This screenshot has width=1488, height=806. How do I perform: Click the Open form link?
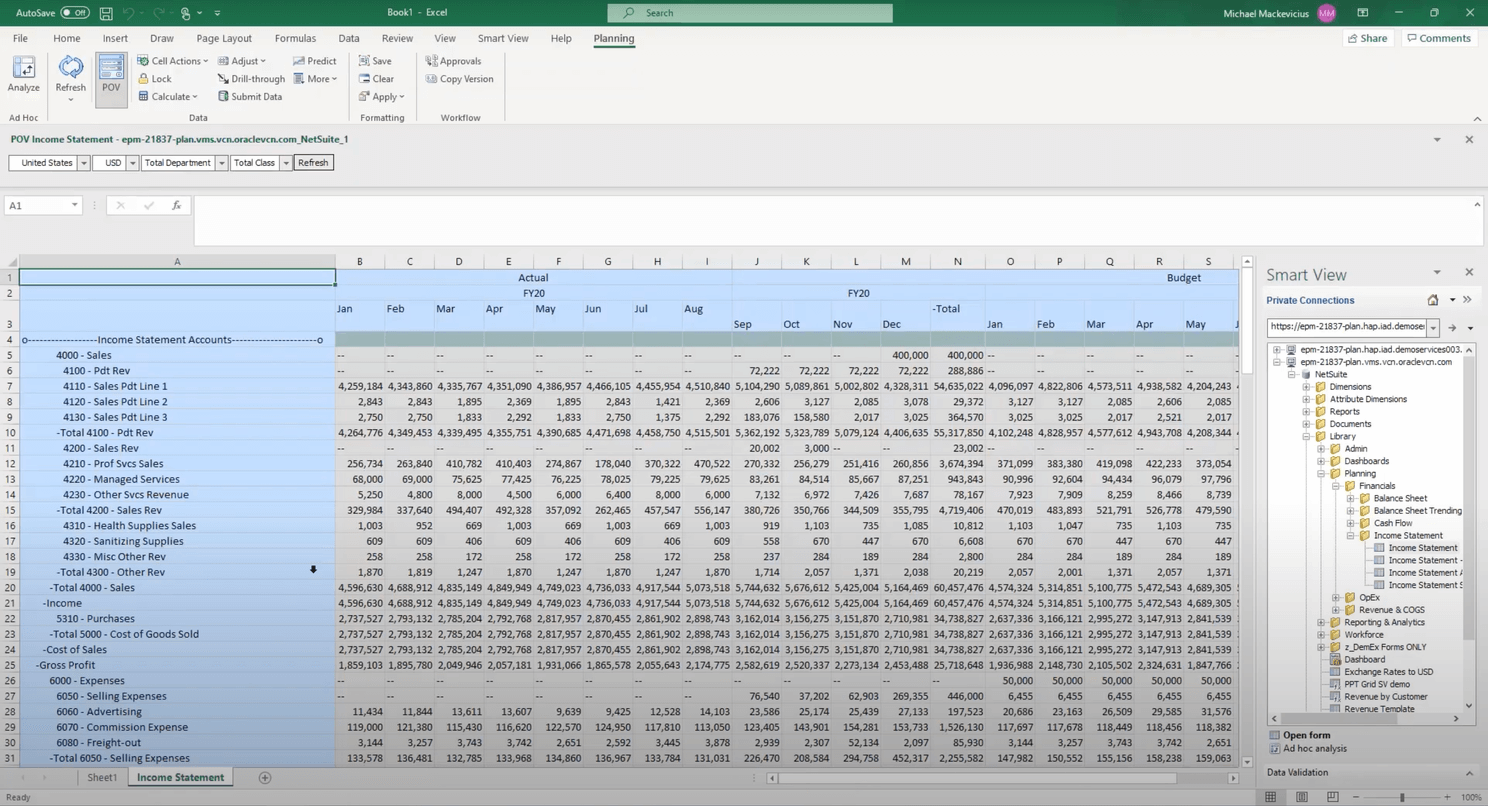(x=1306, y=735)
